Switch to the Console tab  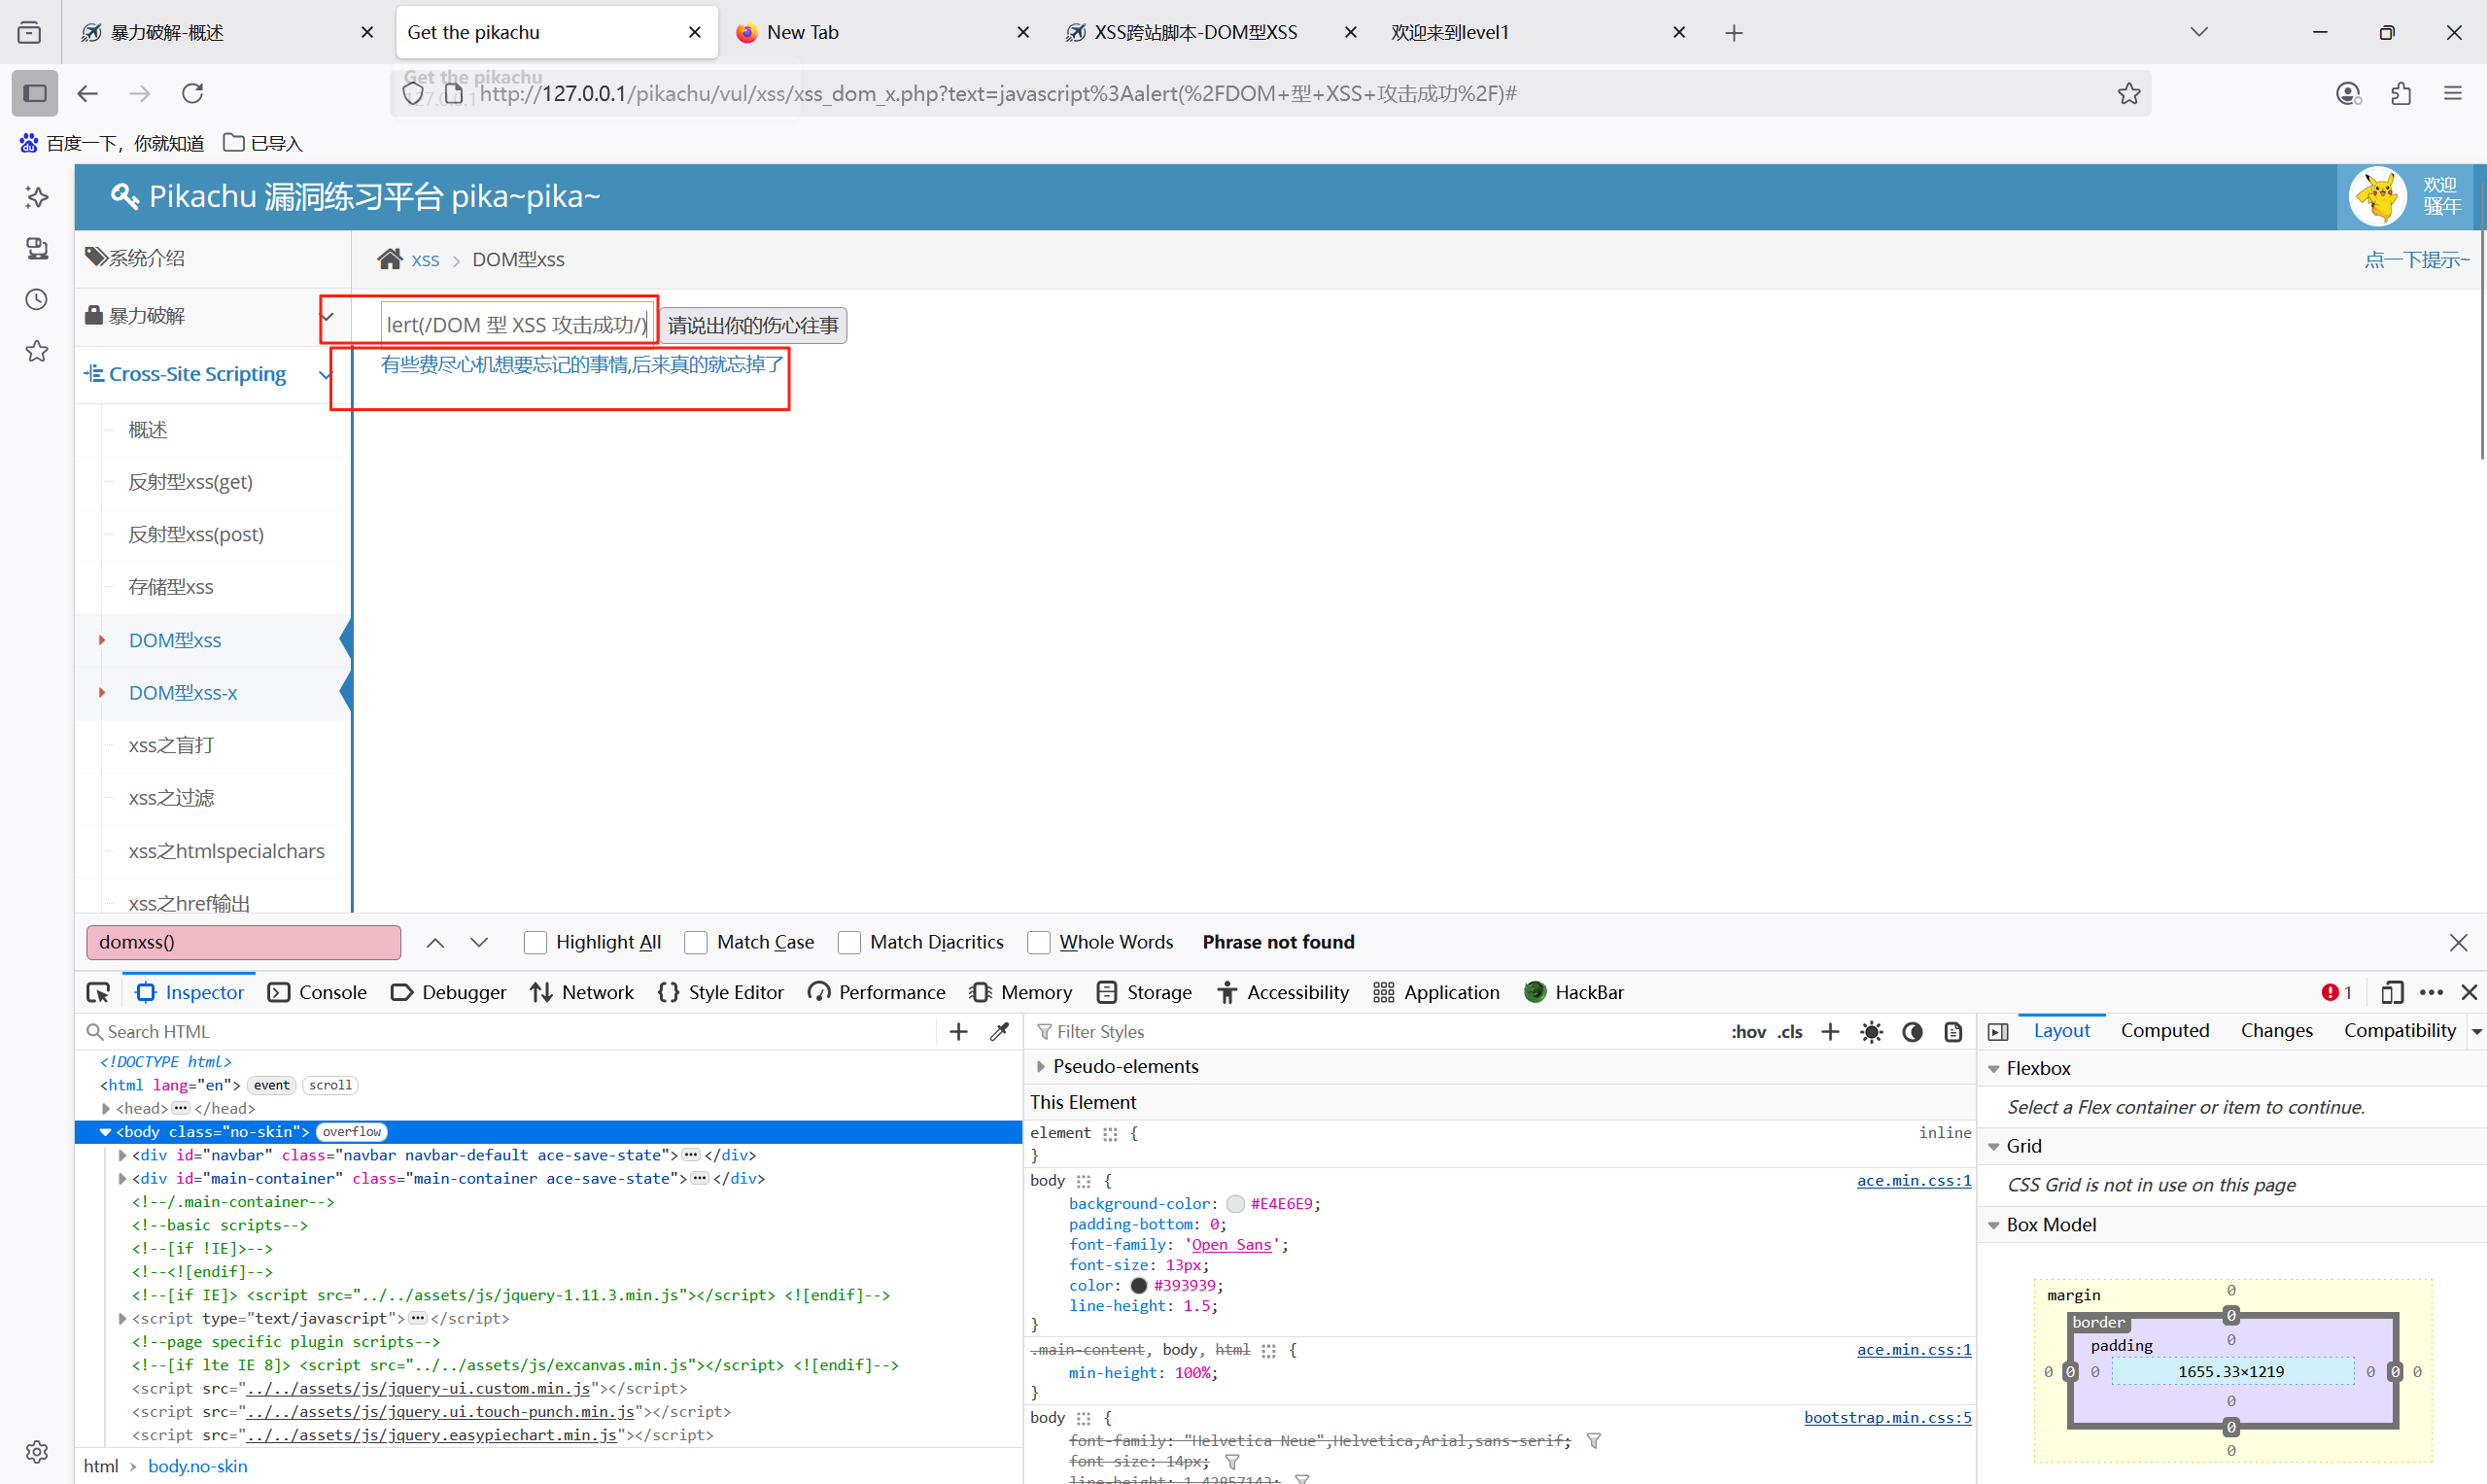tap(318, 992)
